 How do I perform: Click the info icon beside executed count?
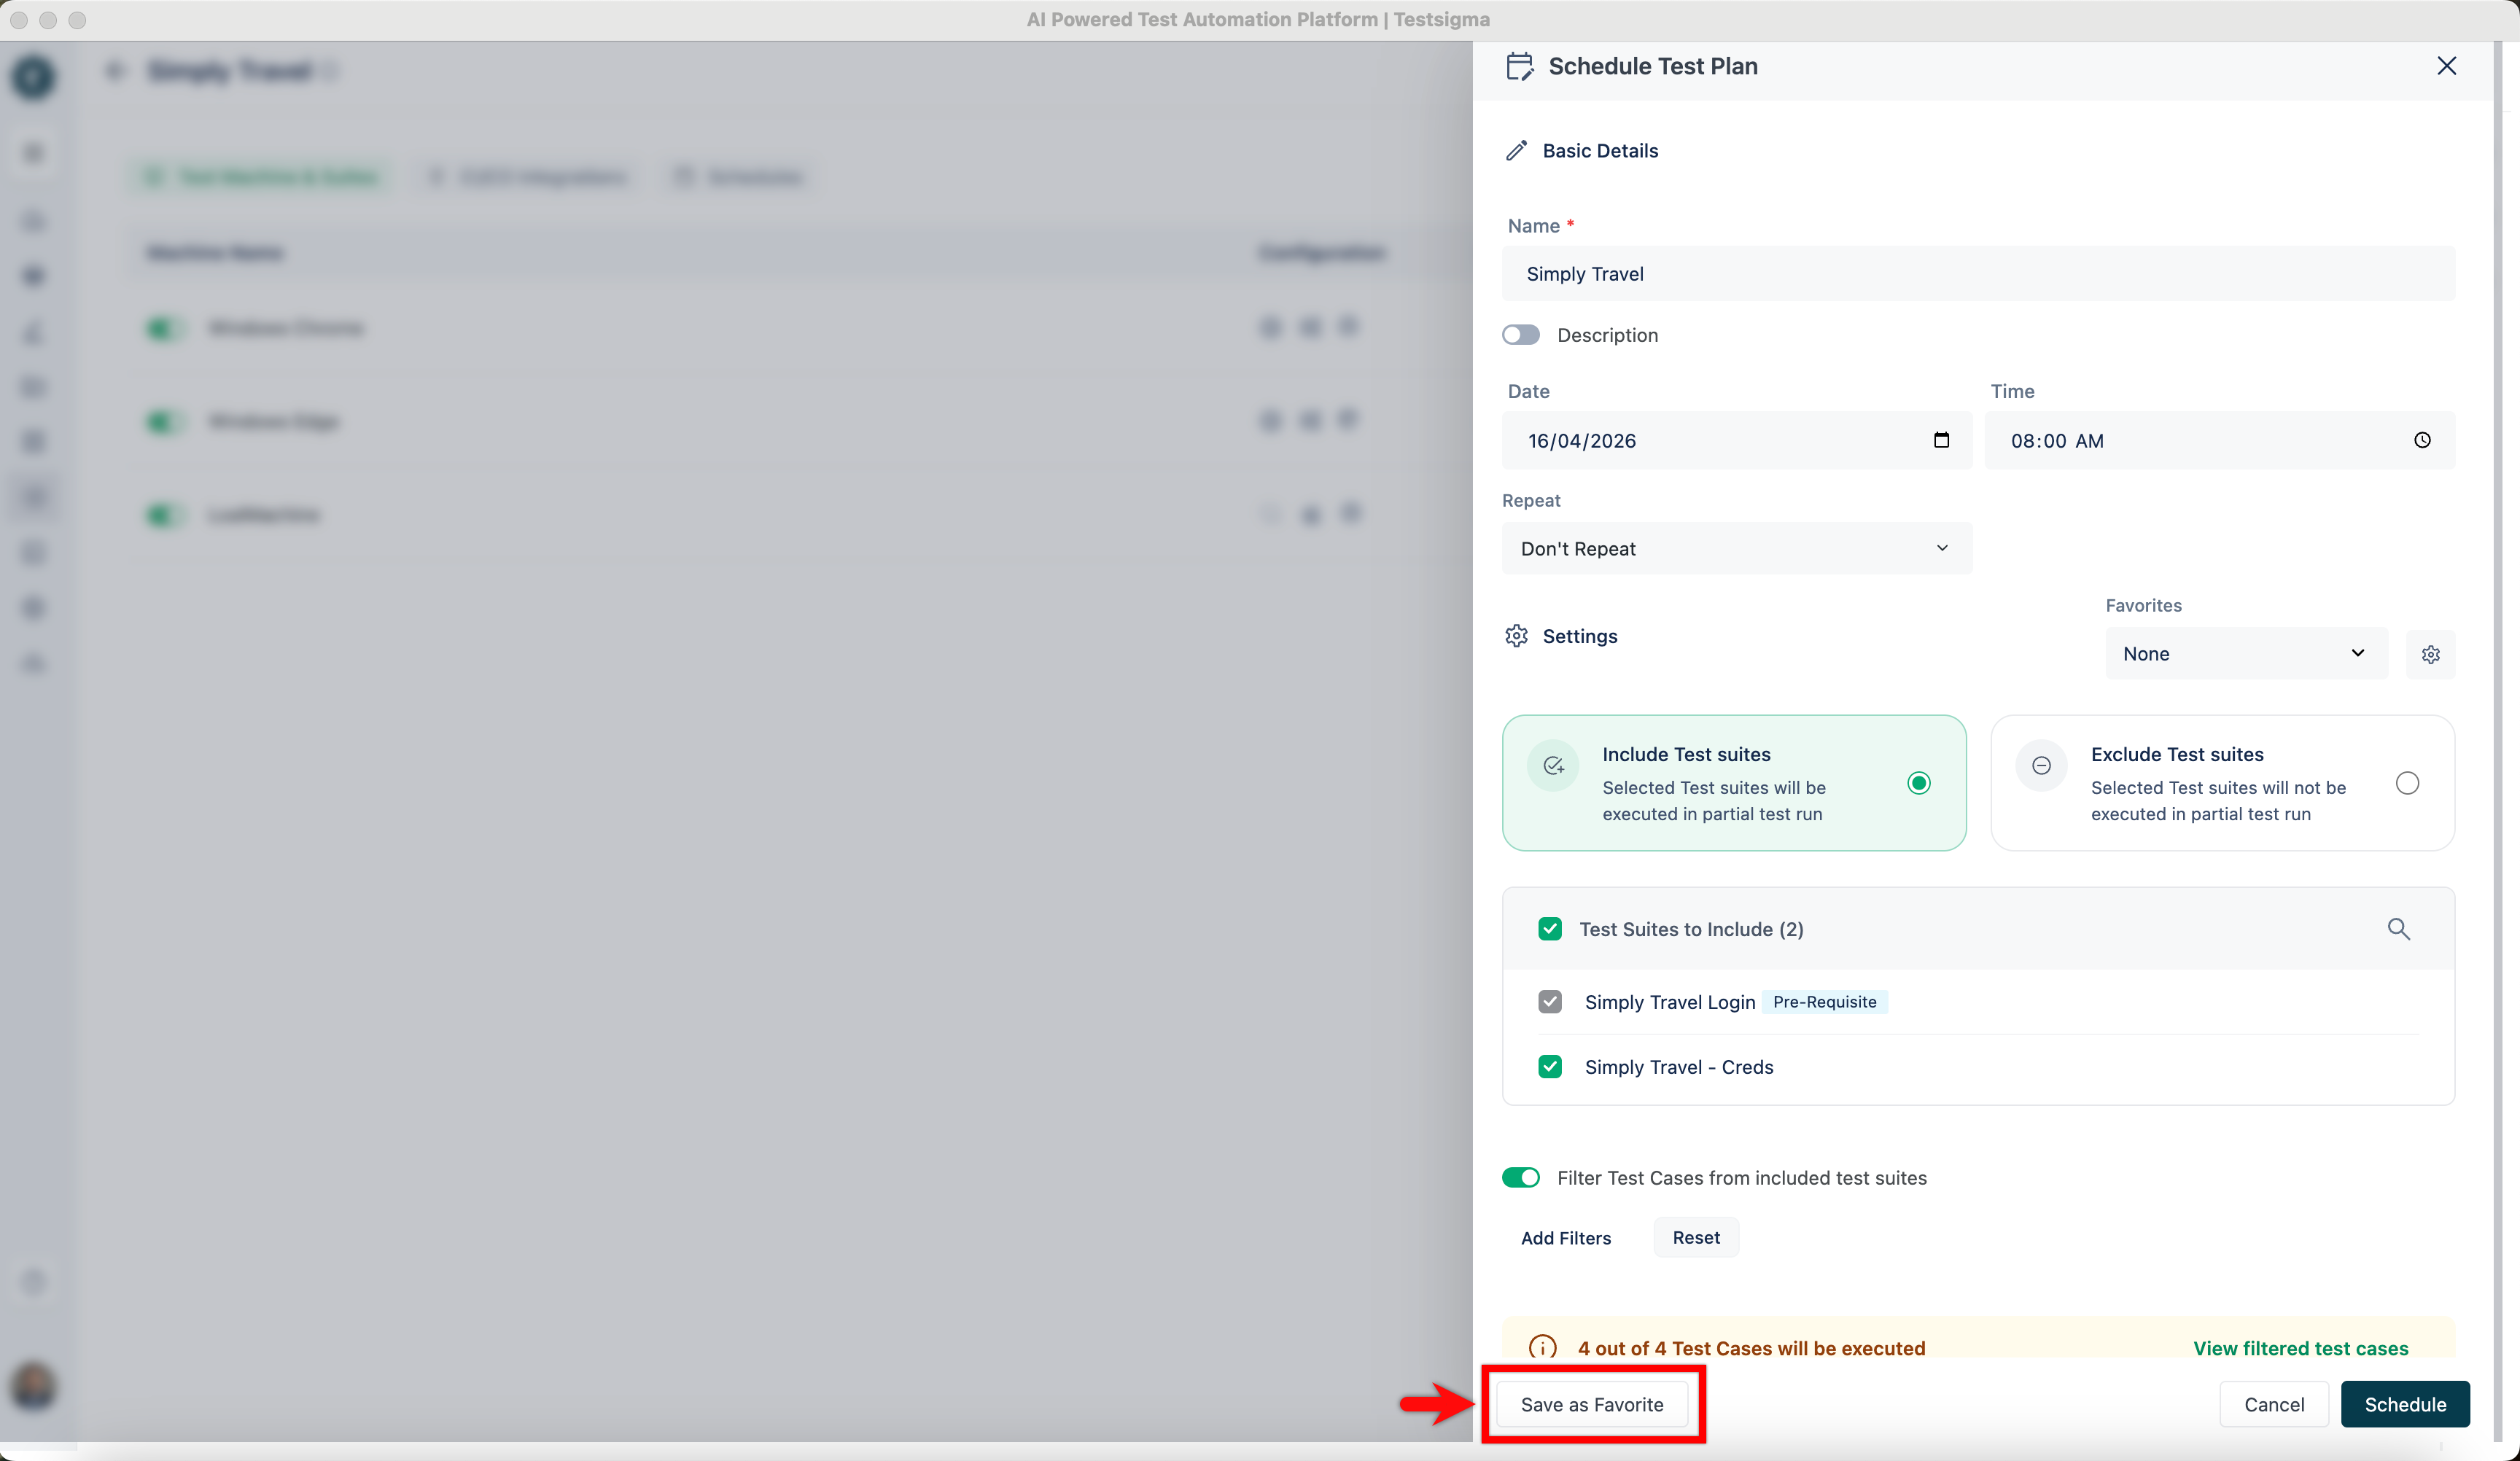point(1542,1347)
